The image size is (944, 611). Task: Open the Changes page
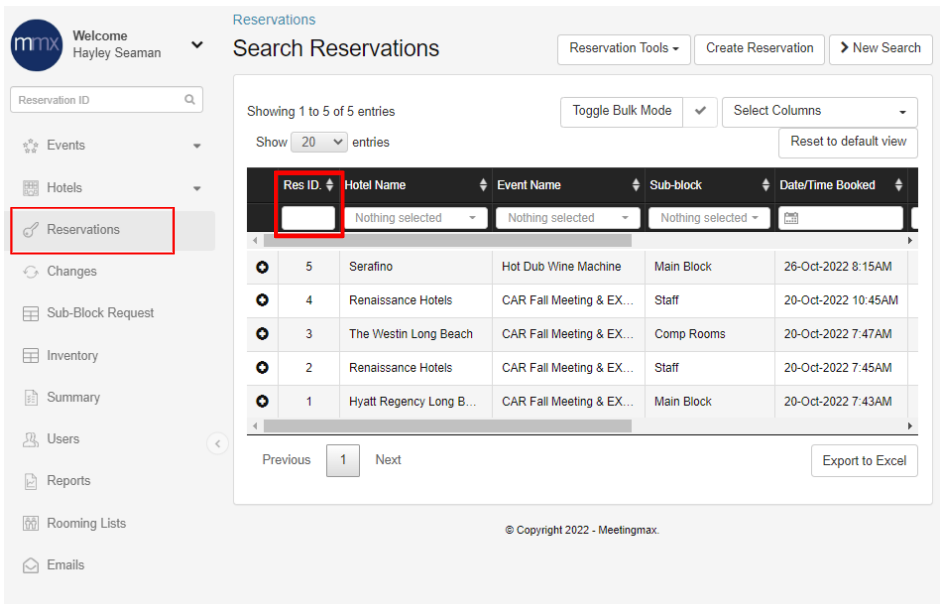pyautogui.click(x=72, y=271)
